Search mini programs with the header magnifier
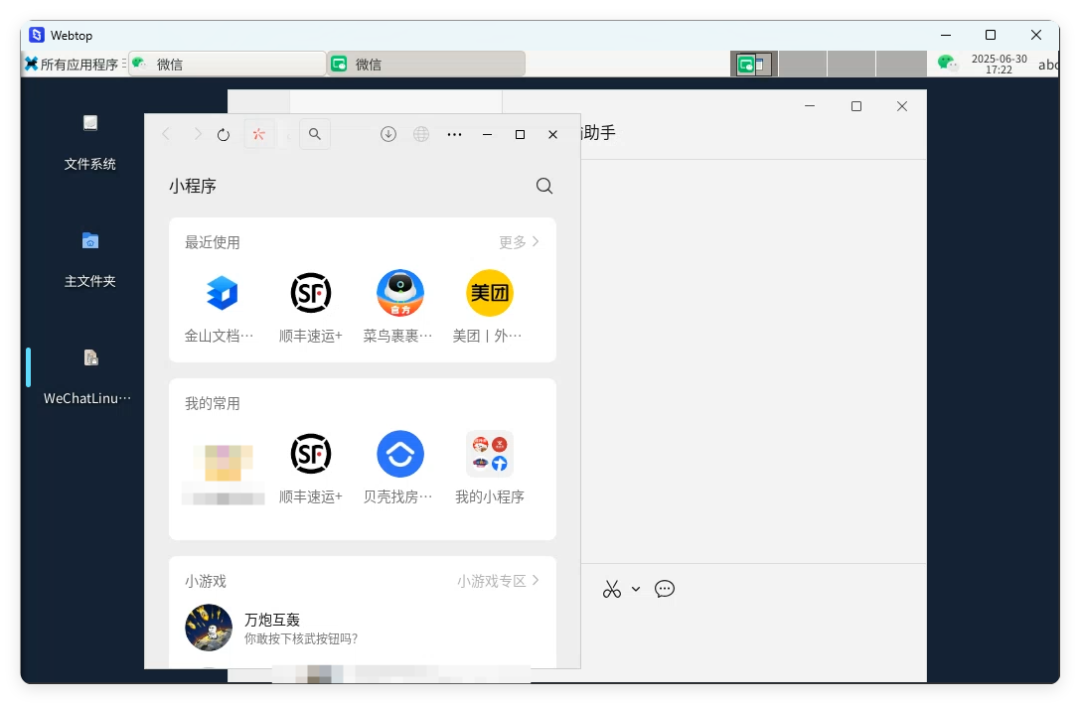Viewport: 1080px width, 704px height. (x=544, y=186)
